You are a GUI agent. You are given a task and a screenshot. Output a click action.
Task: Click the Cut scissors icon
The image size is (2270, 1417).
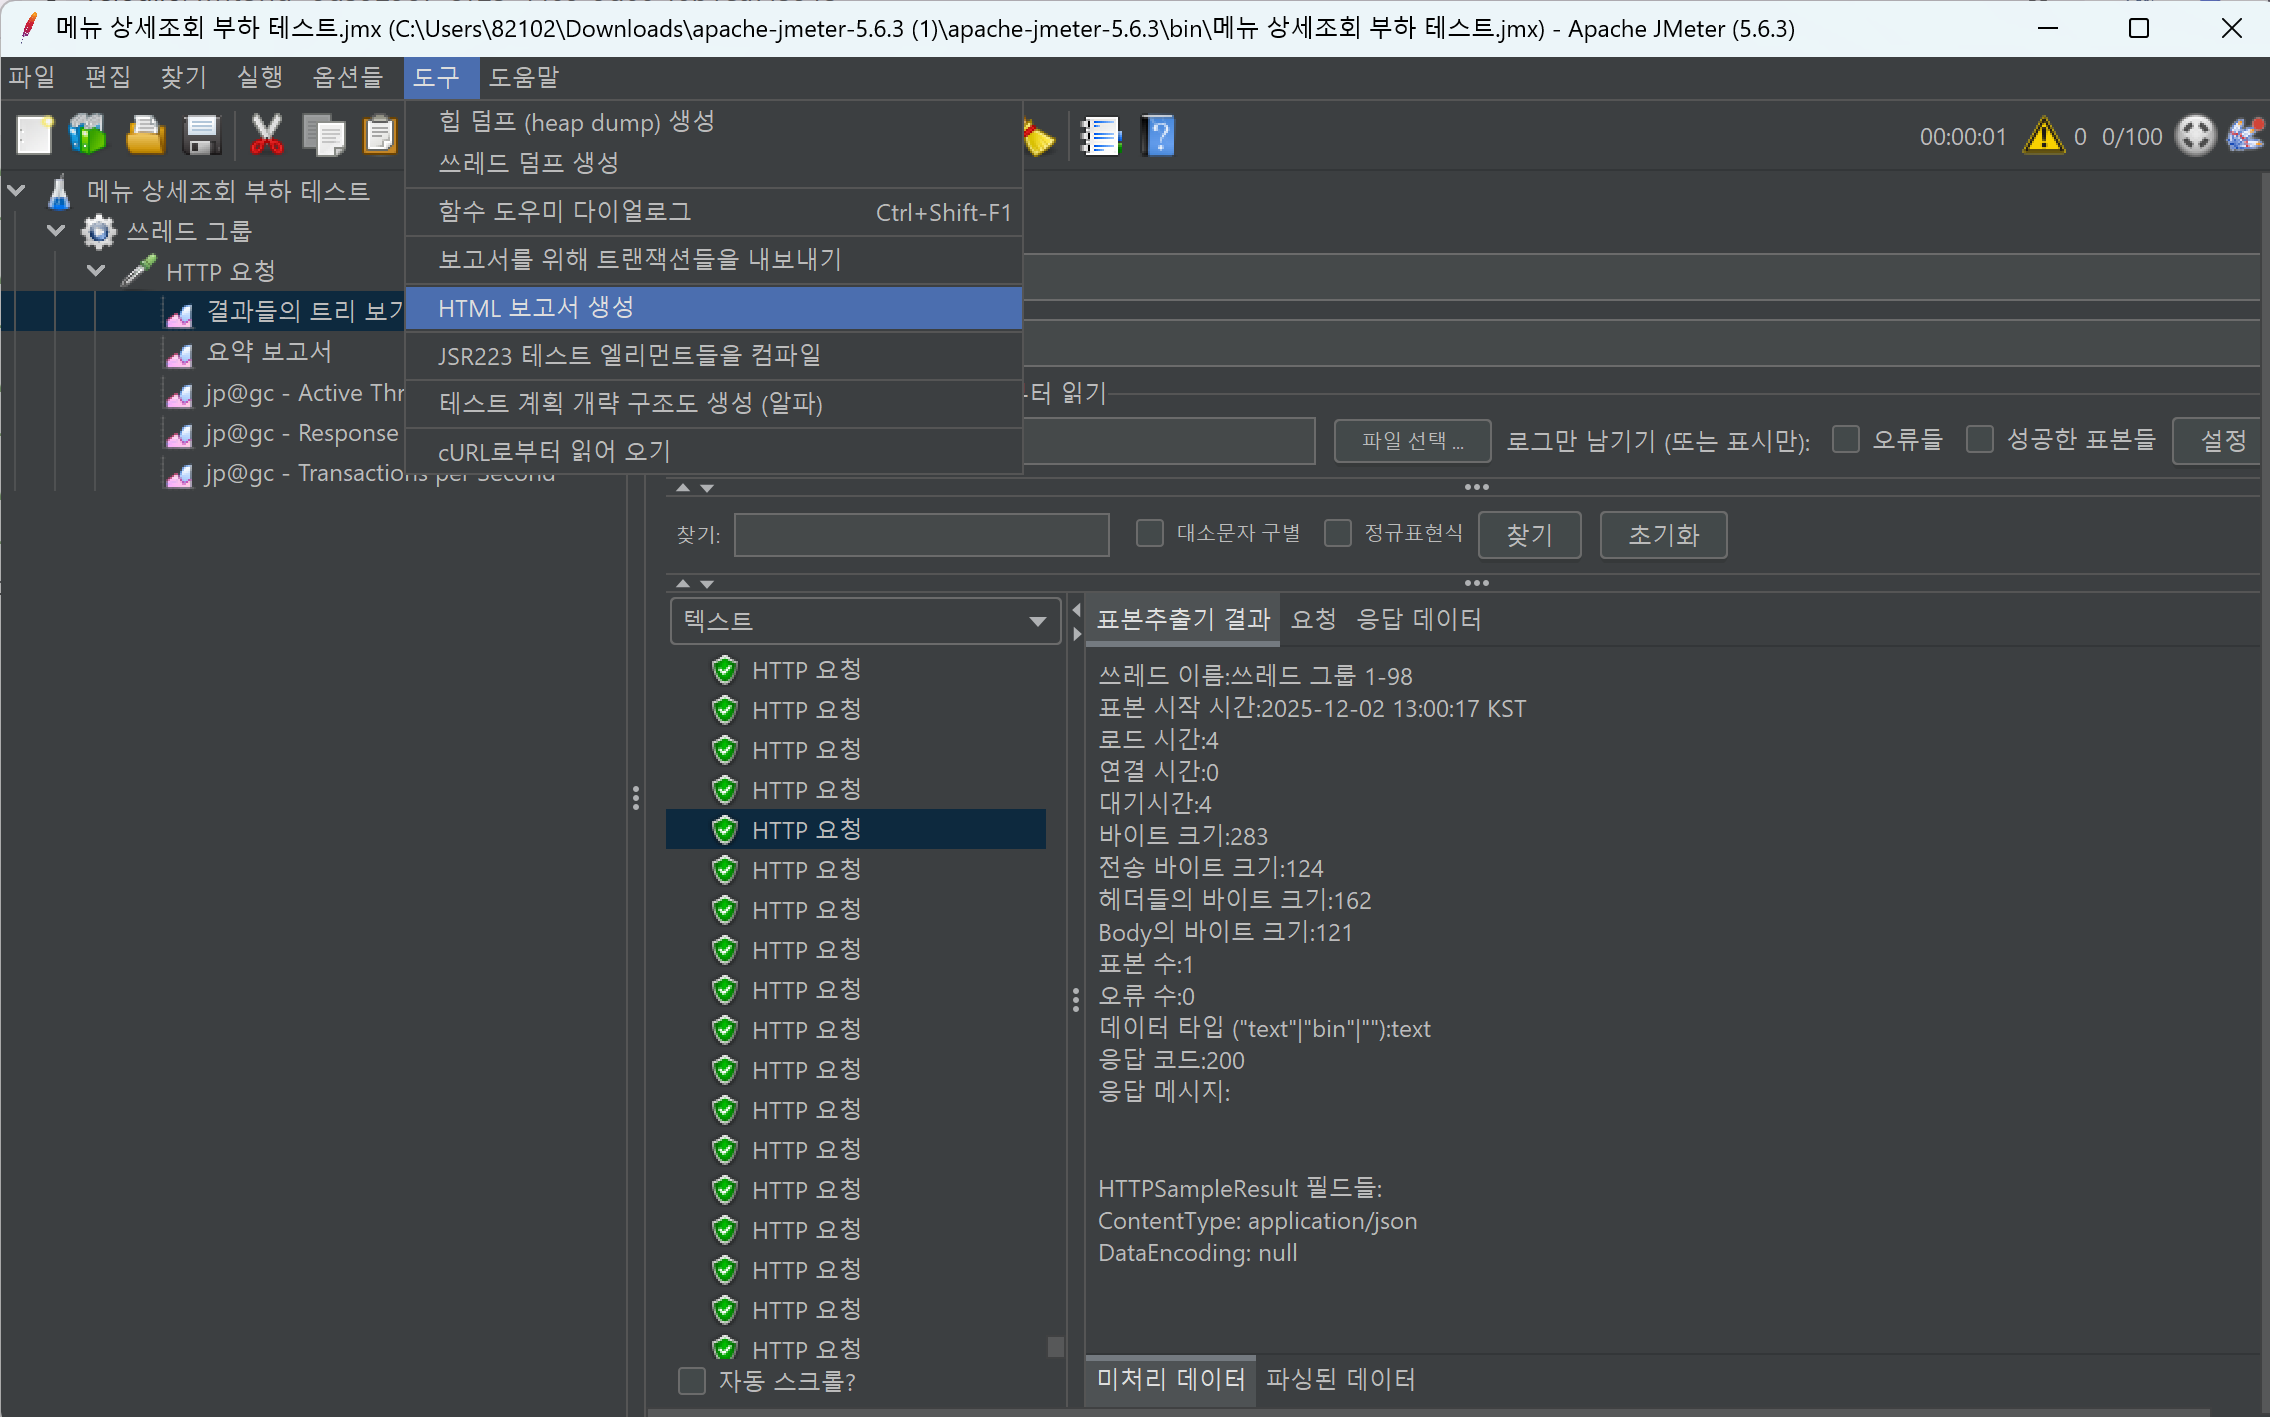tap(266, 135)
